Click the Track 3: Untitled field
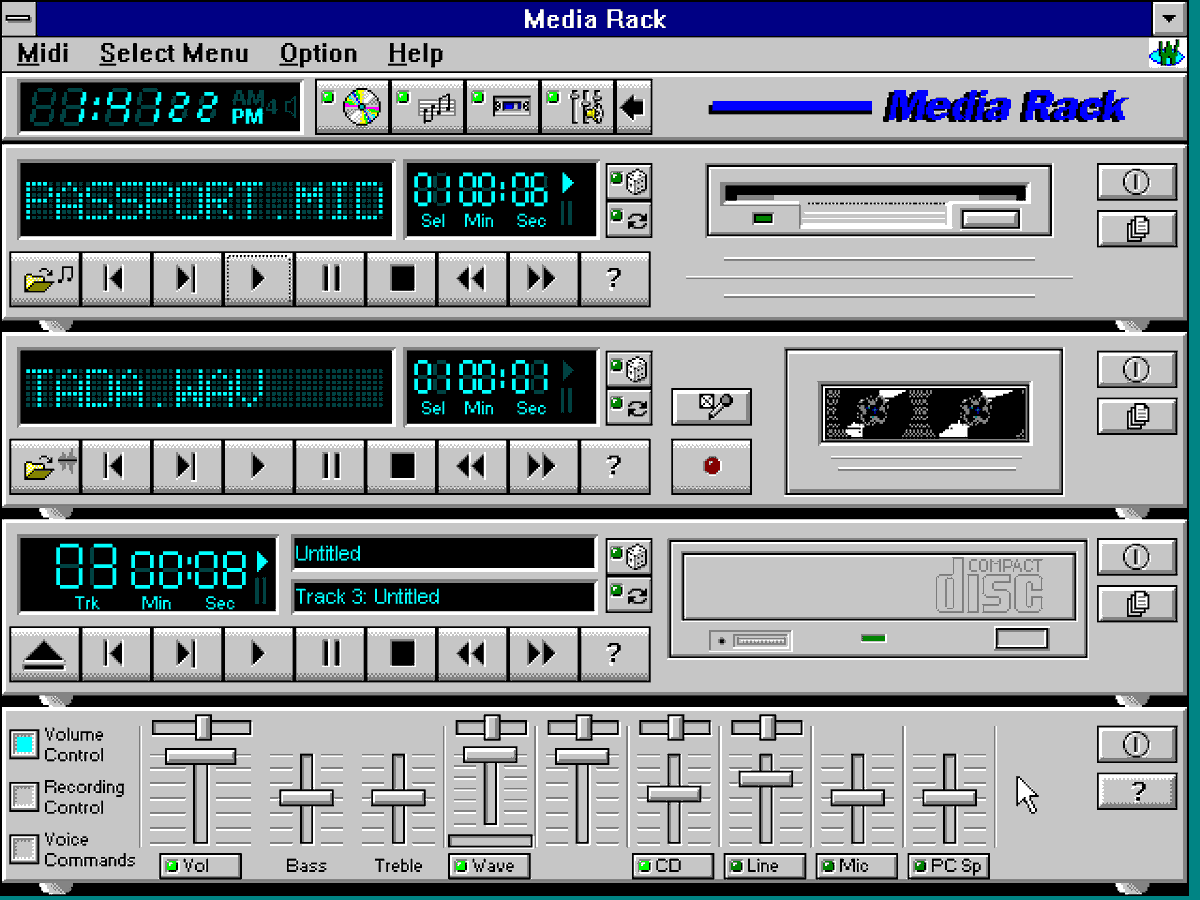The width and height of the screenshot is (1200, 900). coord(444,597)
